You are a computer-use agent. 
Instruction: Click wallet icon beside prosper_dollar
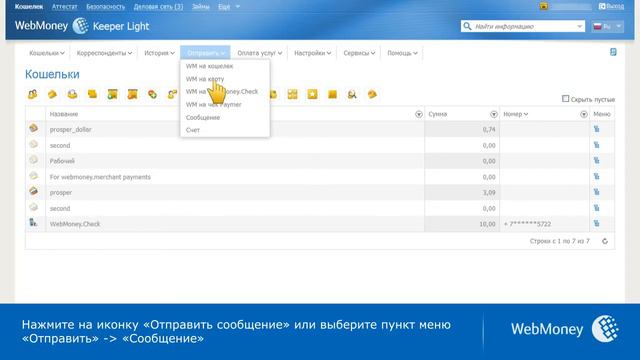point(33,128)
